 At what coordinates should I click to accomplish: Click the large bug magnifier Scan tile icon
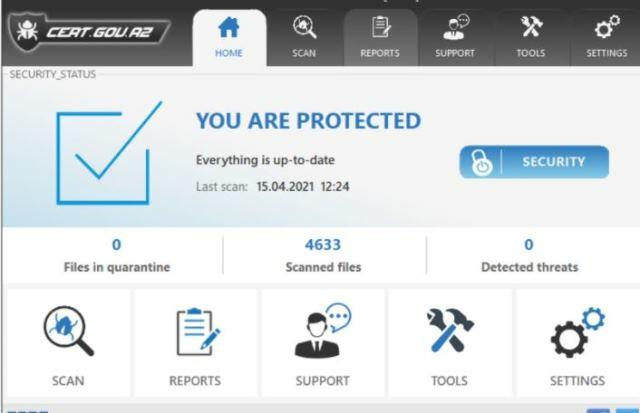click(x=68, y=331)
